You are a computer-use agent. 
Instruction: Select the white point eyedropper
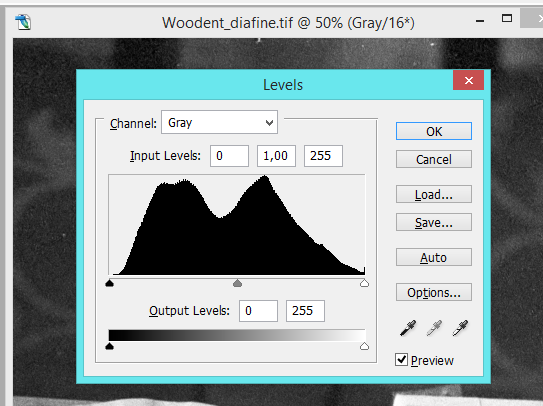(x=460, y=328)
